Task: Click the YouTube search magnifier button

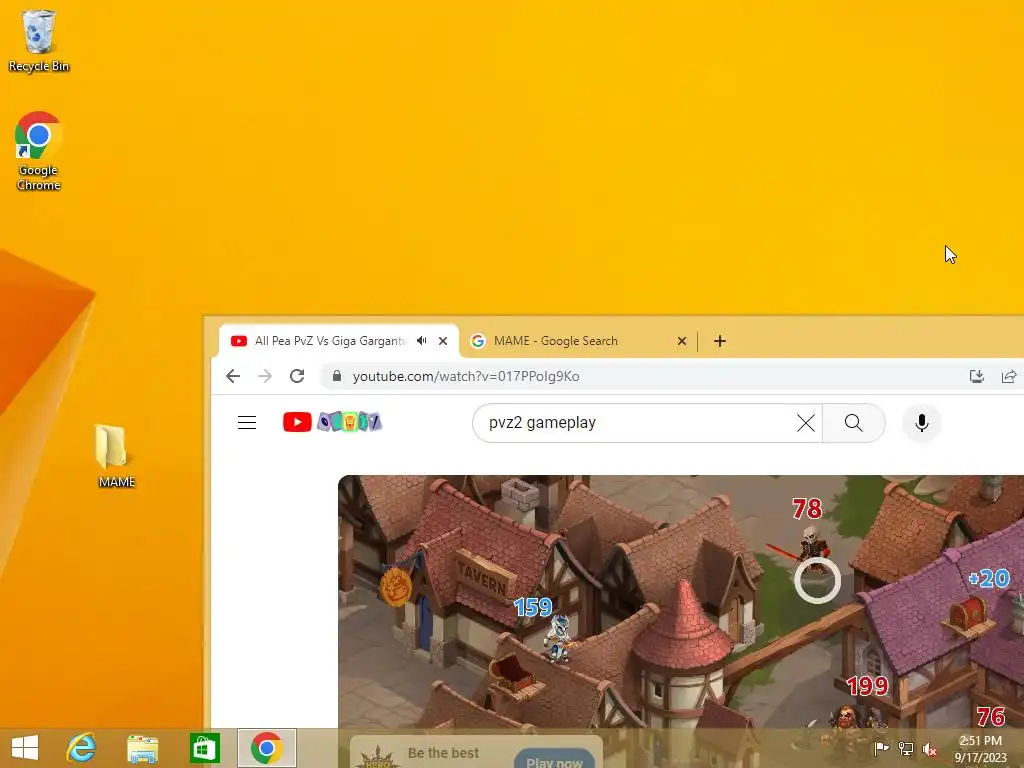Action: [x=854, y=423]
